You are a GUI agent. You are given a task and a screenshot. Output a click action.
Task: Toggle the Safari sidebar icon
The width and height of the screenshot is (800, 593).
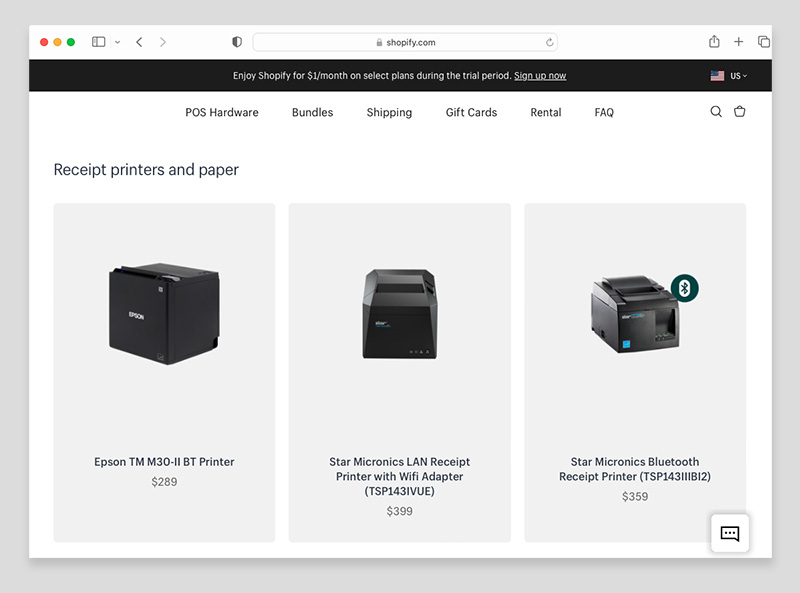[x=98, y=42]
